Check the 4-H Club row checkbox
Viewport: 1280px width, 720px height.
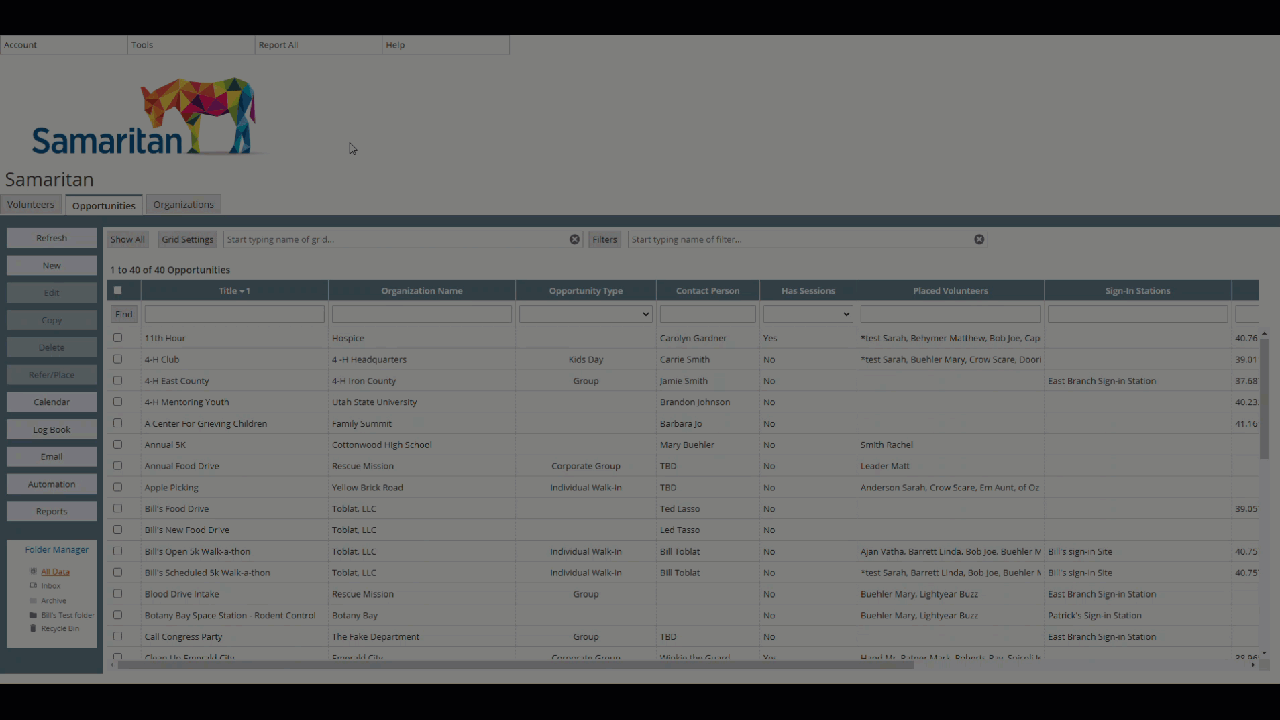118,359
